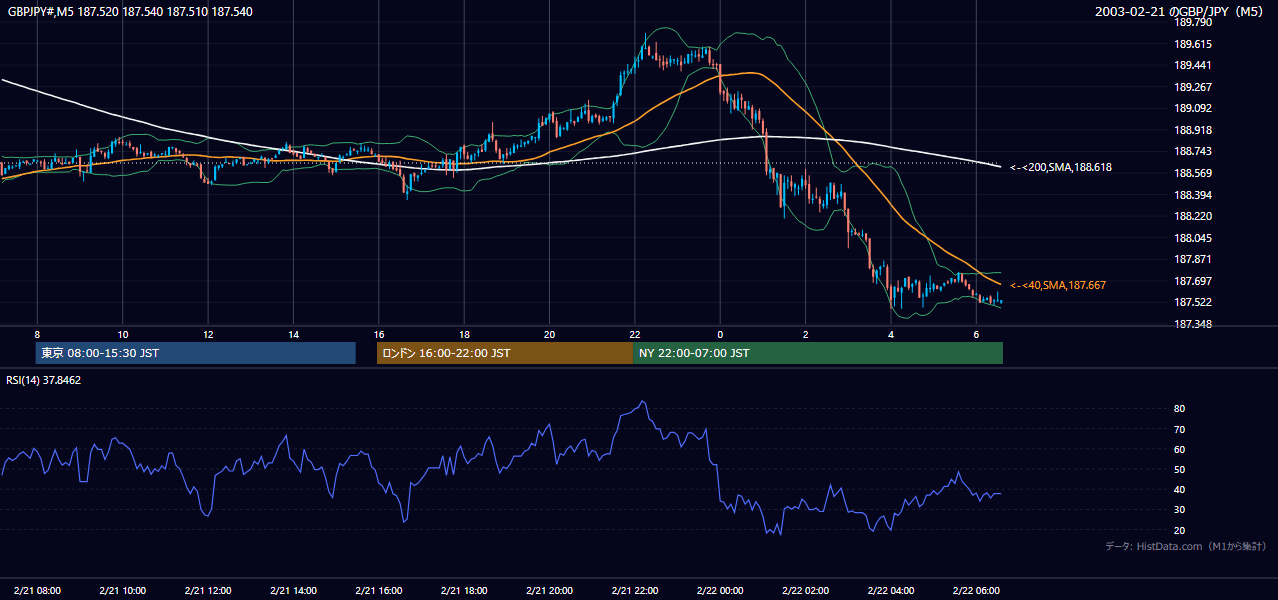Click price axis value 188.569

coord(1193,173)
